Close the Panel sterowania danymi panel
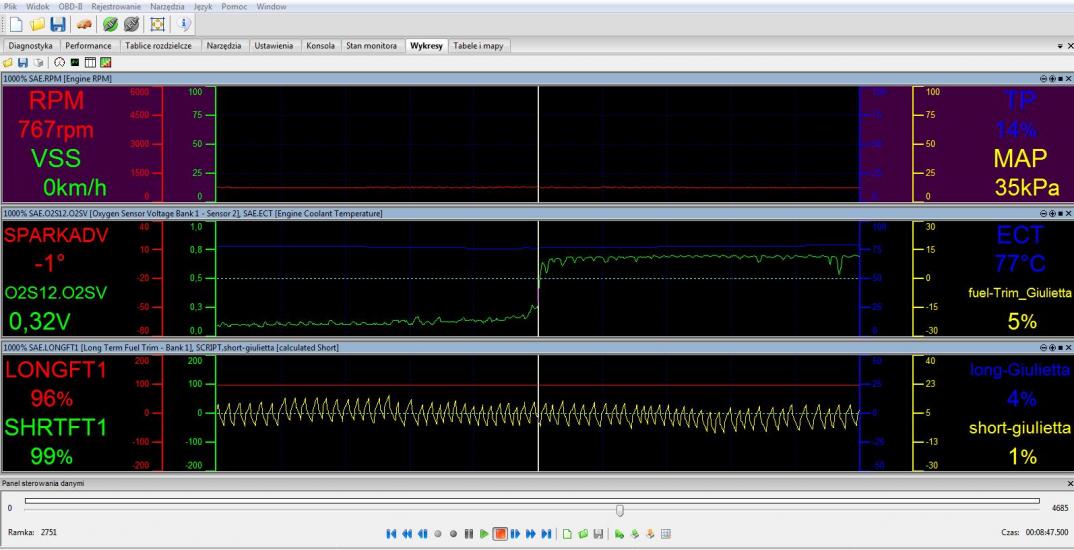This screenshot has width=1074, height=550. pyautogui.click(x=1068, y=483)
